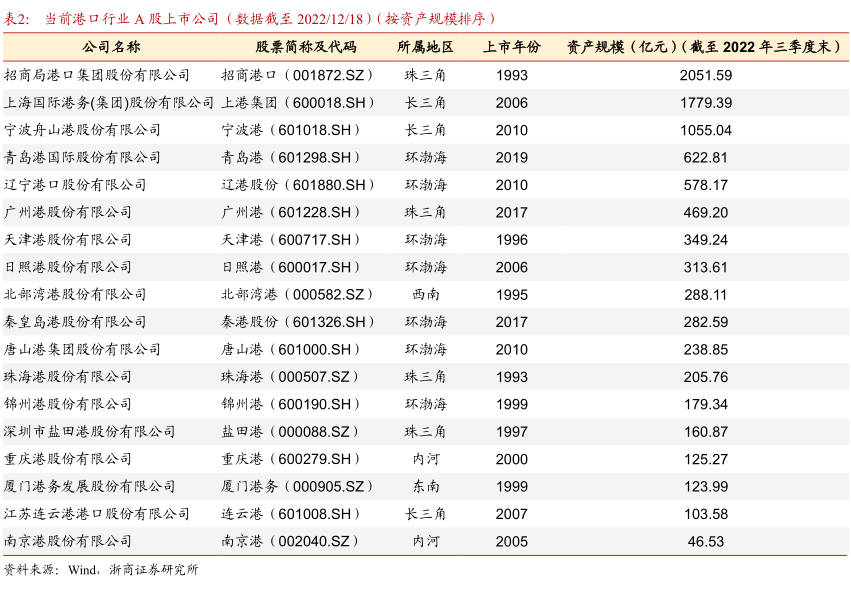851x590 pixels.
Task: Click asset value 622.81
Action: (706, 157)
